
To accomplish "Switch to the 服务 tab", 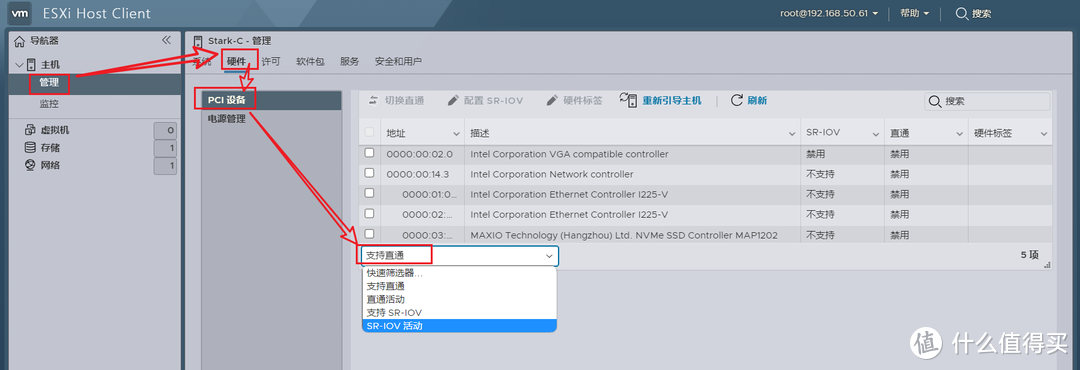I will (349, 61).
